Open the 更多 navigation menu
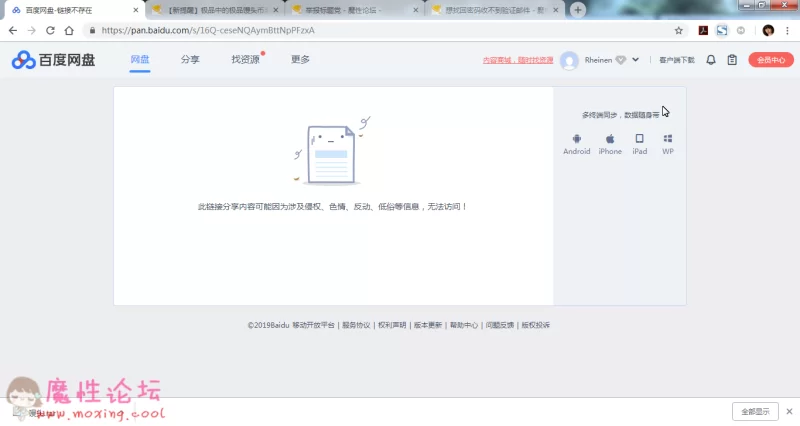This screenshot has height=426, width=800. (x=300, y=60)
